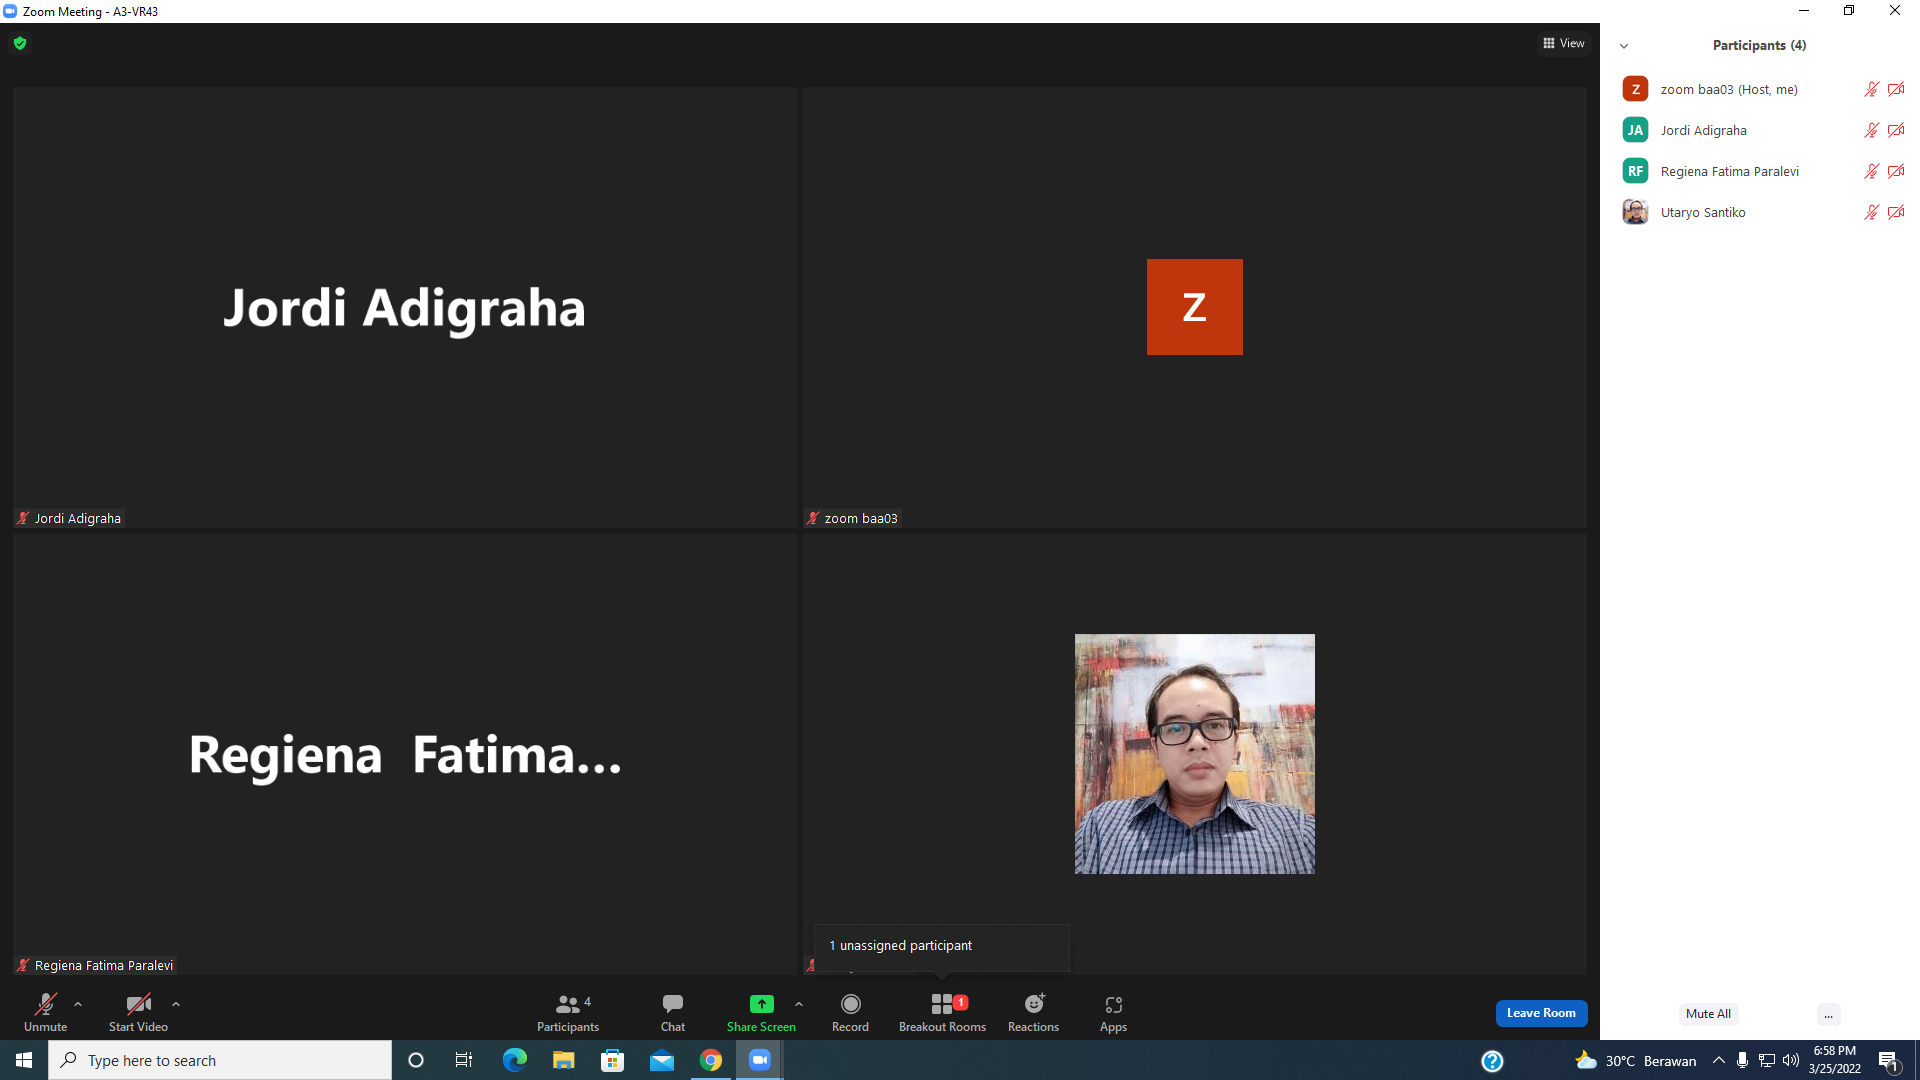The width and height of the screenshot is (1920, 1080).
Task: Open Breakout Rooms
Action: coord(942,1012)
